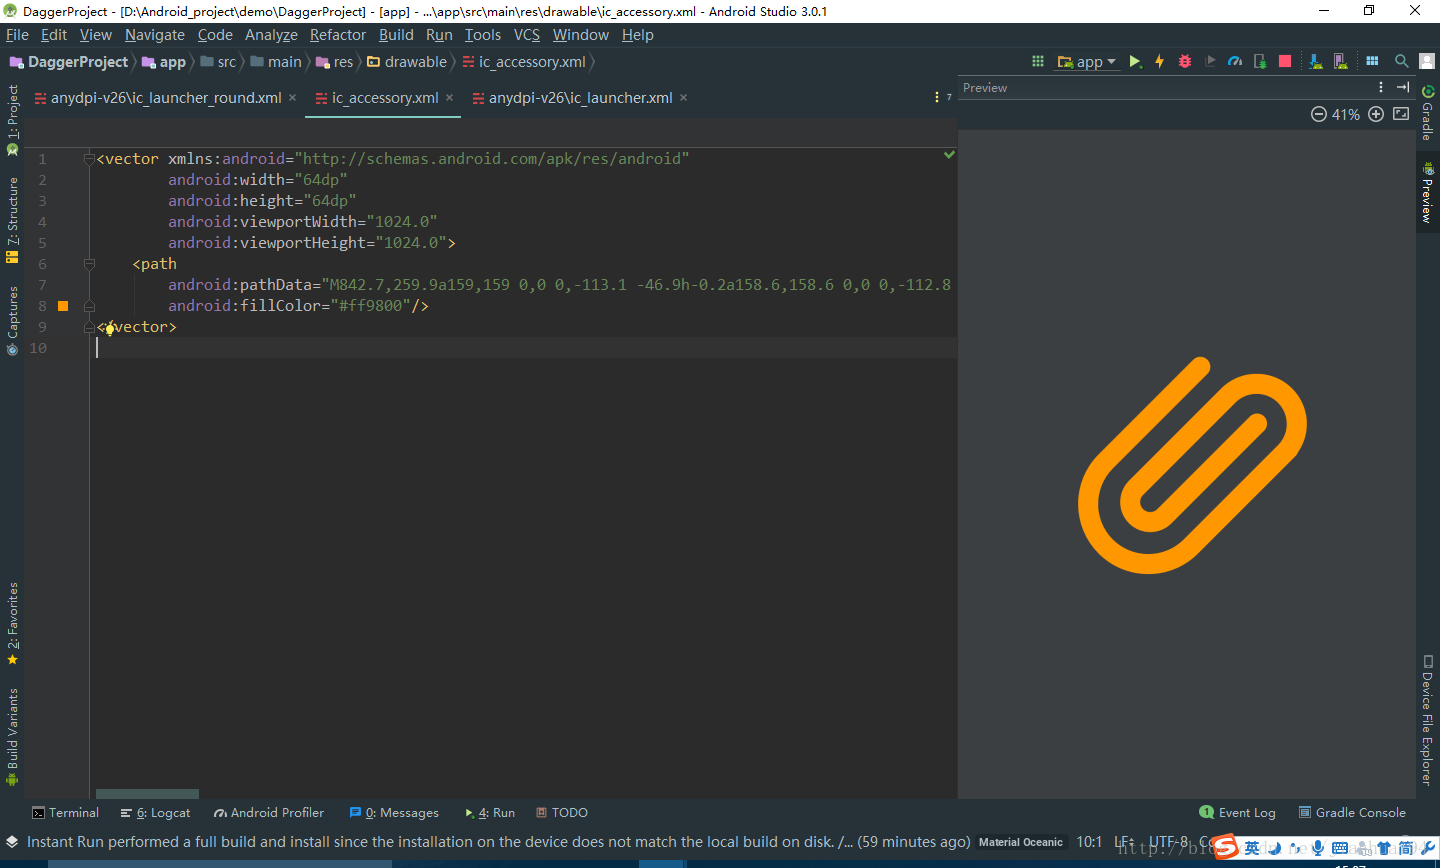Zoom in the preview with plus button
Image resolution: width=1440 pixels, height=868 pixels.
pyautogui.click(x=1376, y=114)
